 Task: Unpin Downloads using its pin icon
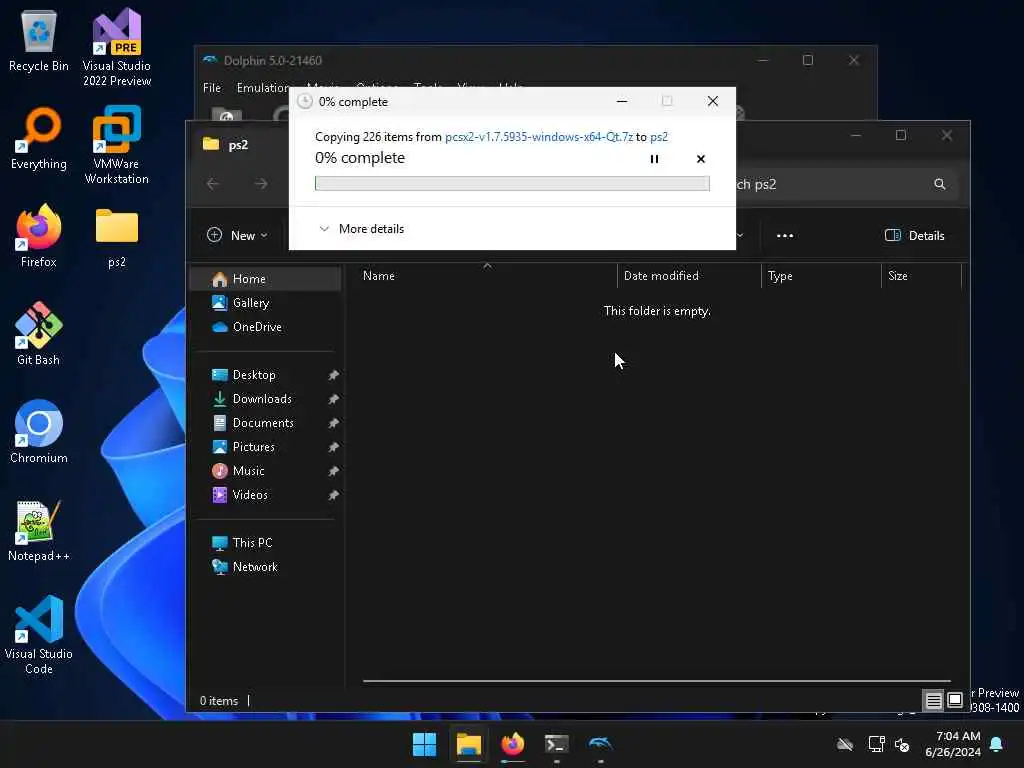333,399
